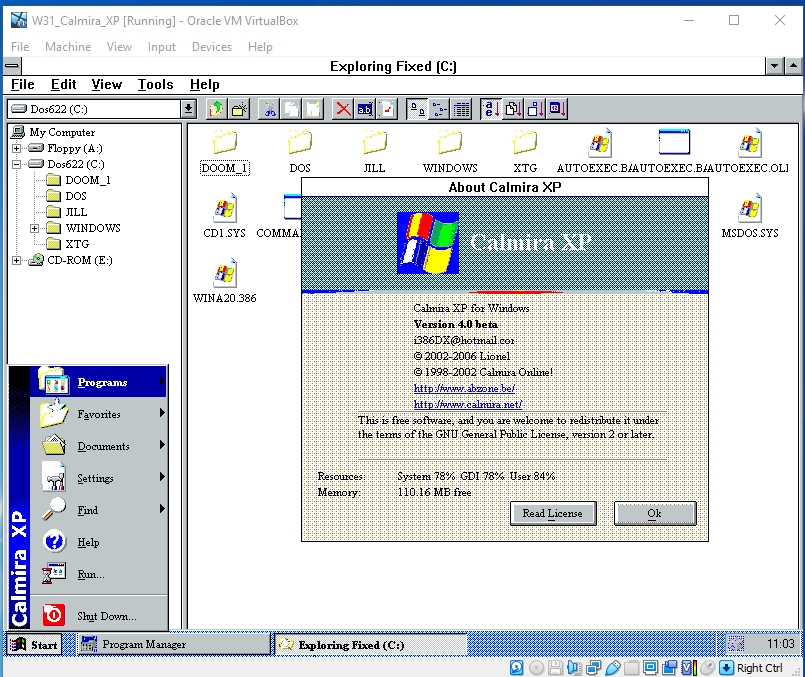Image resolution: width=805 pixels, height=677 pixels.
Task: Sort files by name
Action: pos(491,109)
